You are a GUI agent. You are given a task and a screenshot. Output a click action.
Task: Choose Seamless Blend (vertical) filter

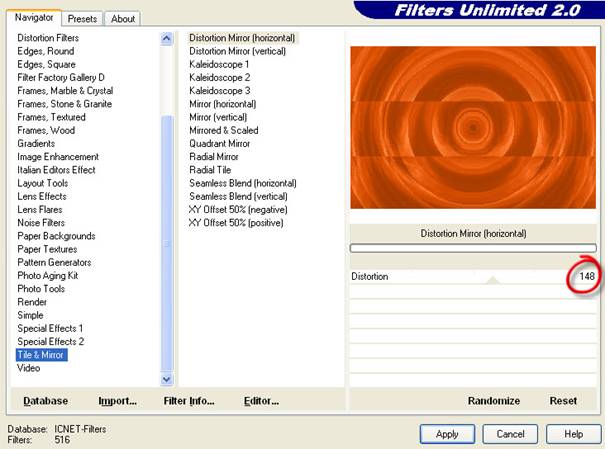pos(238,196)
